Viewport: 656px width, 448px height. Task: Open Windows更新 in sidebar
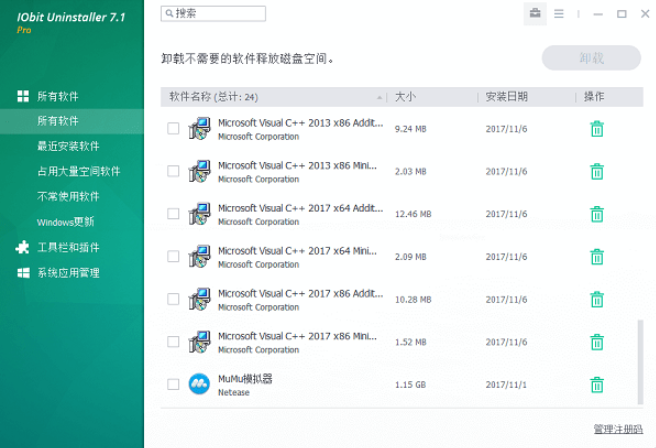tap(65, 222)
